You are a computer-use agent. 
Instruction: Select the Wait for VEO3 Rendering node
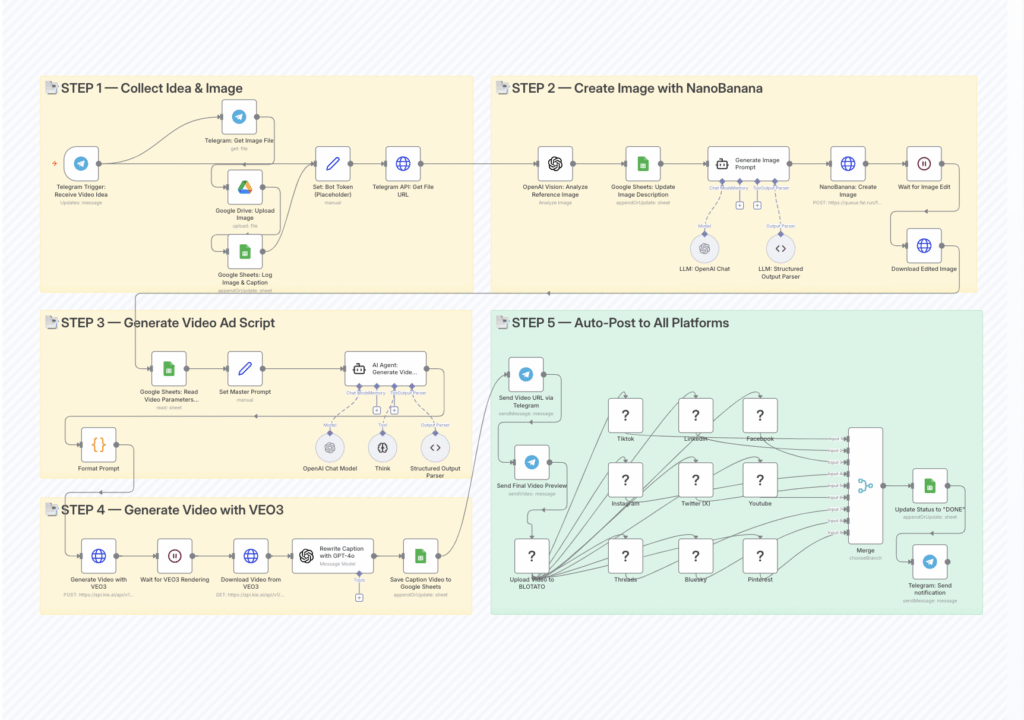click(174, 556)
